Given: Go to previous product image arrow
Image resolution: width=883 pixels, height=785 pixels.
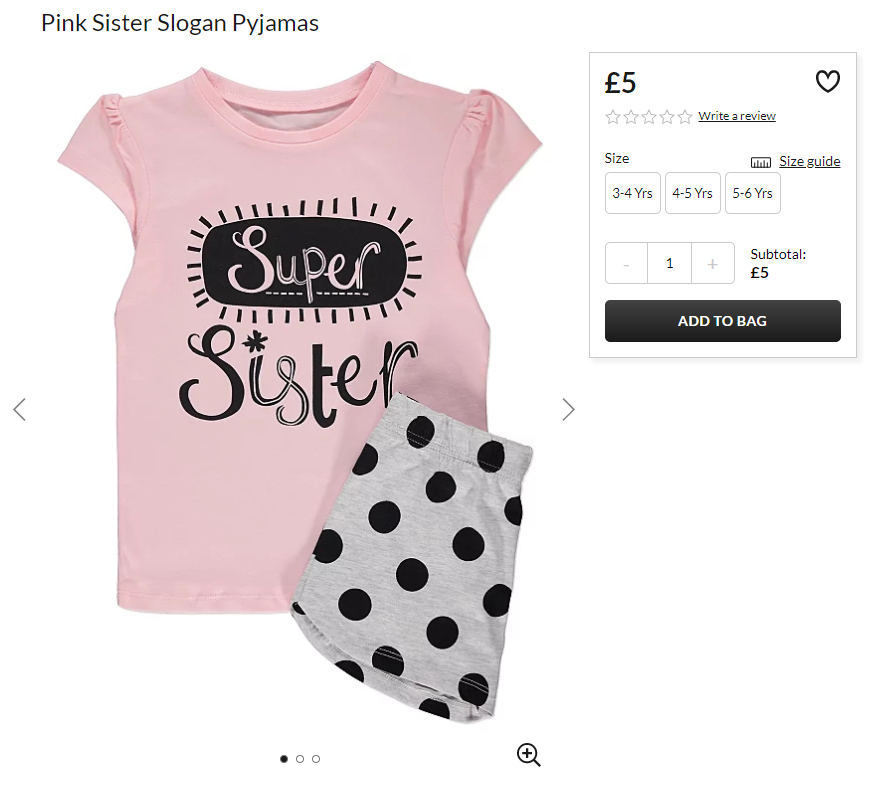Looking at the screenshot, I should coord(20,409).
